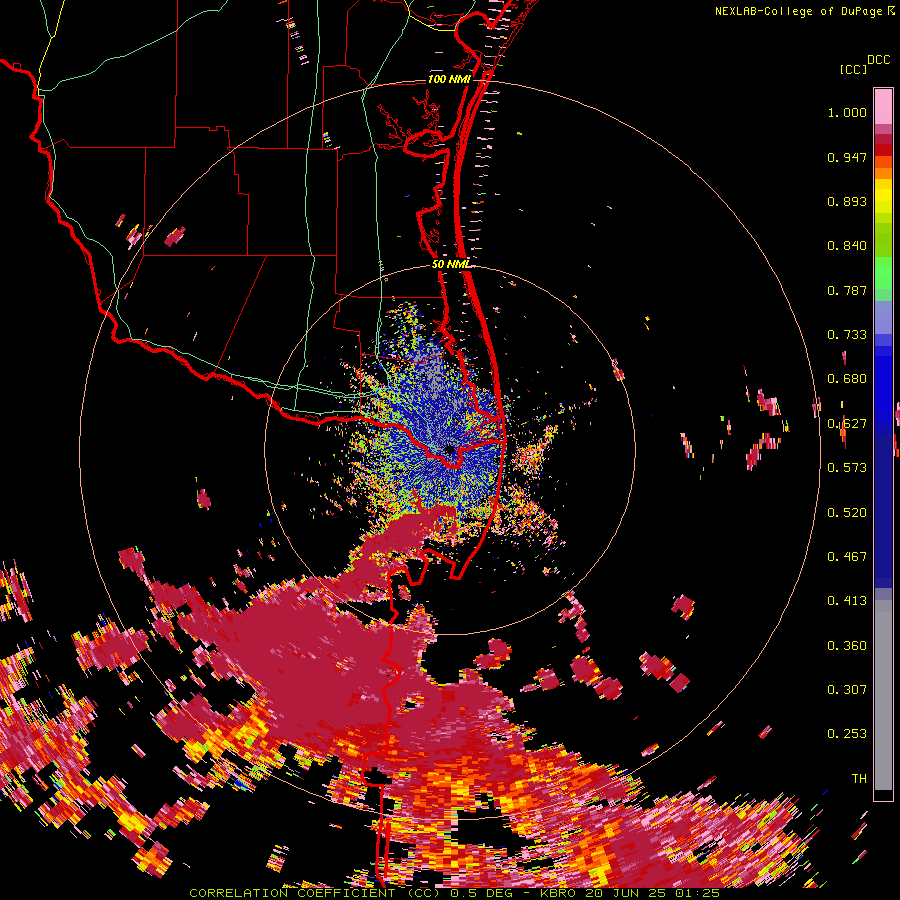The image size is (900, 900).
Task: Click the 0.947 scale value
Action: (x=847, y=157)
